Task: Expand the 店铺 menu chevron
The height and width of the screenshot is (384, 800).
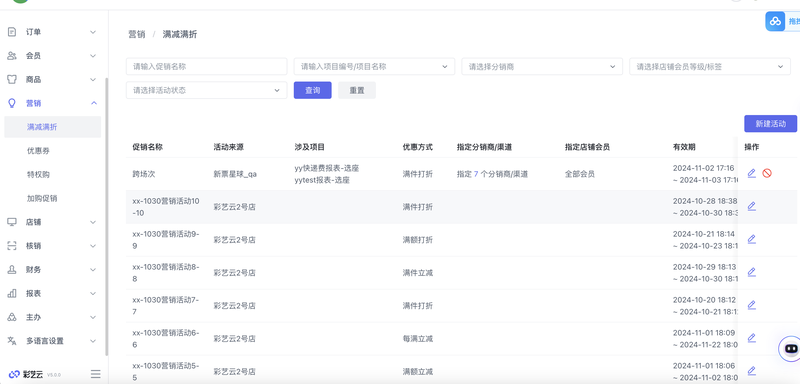Action: (93, 222)
